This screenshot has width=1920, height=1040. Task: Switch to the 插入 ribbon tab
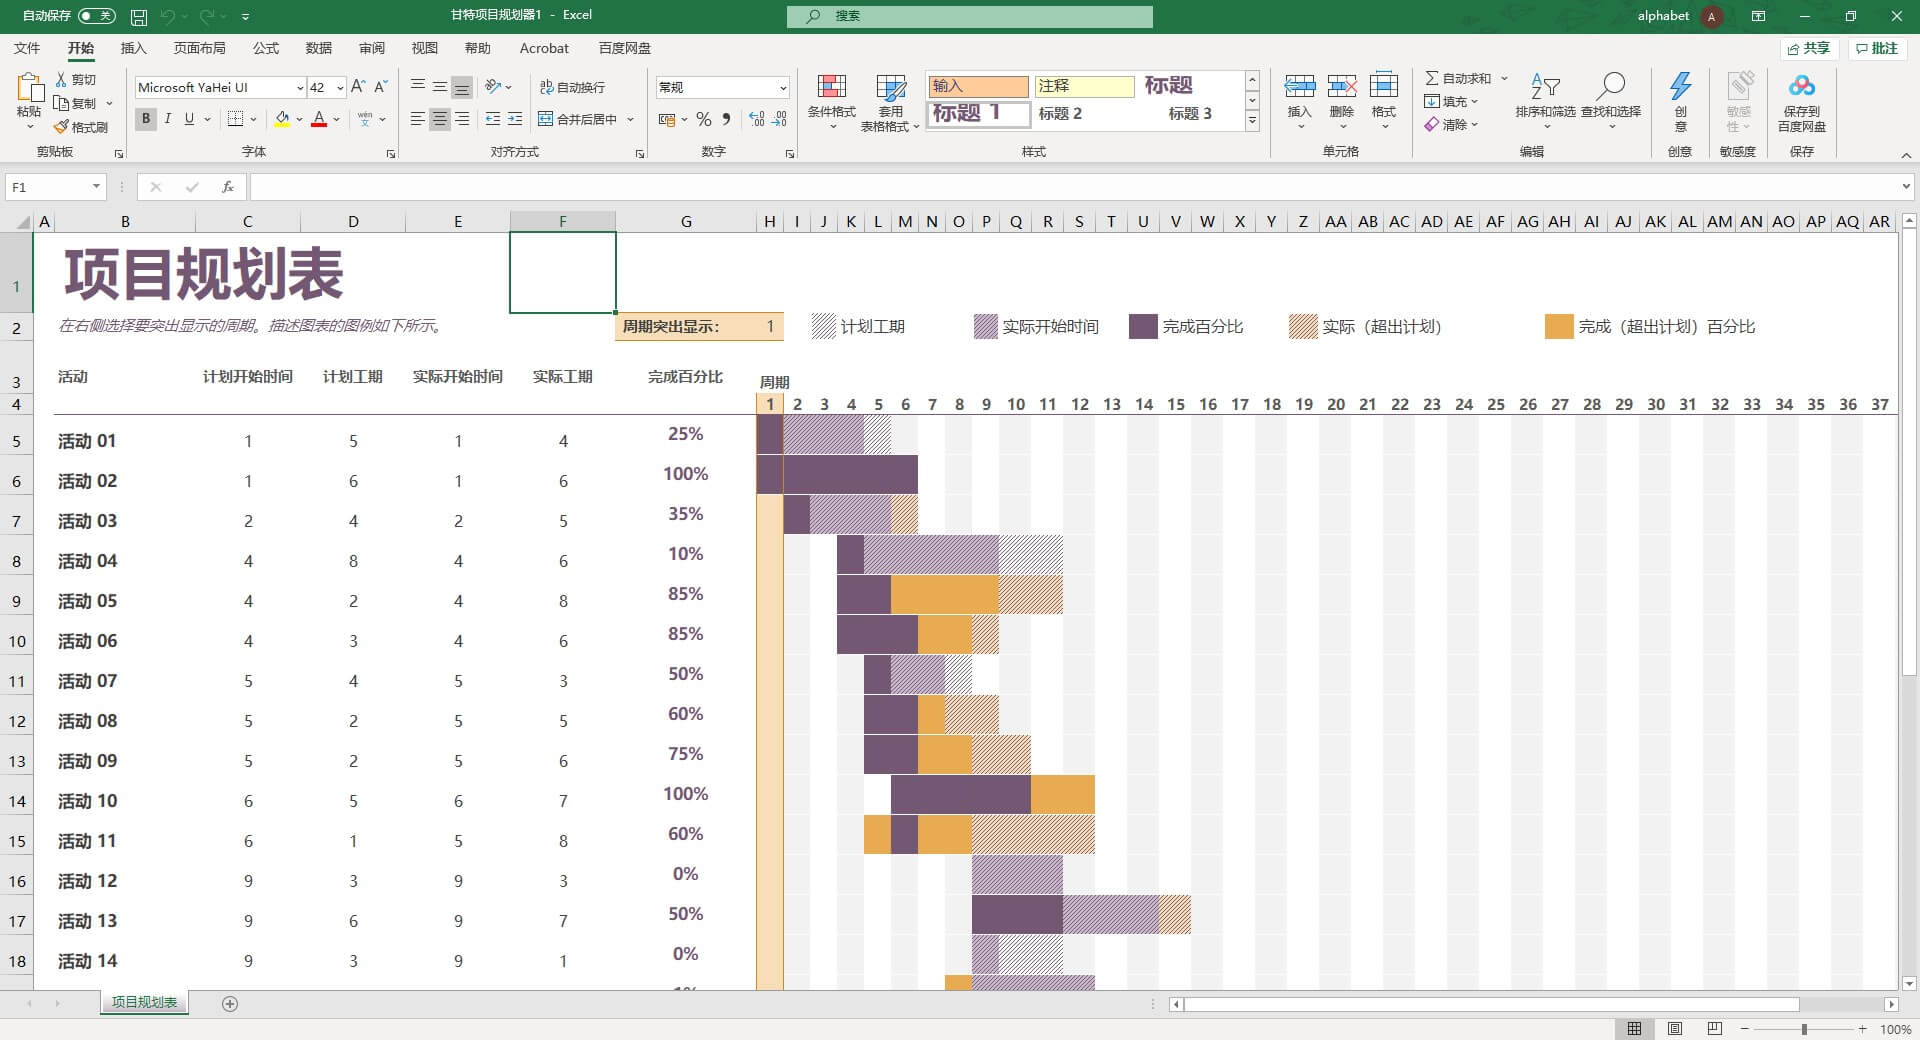click(x=134, y=48)
